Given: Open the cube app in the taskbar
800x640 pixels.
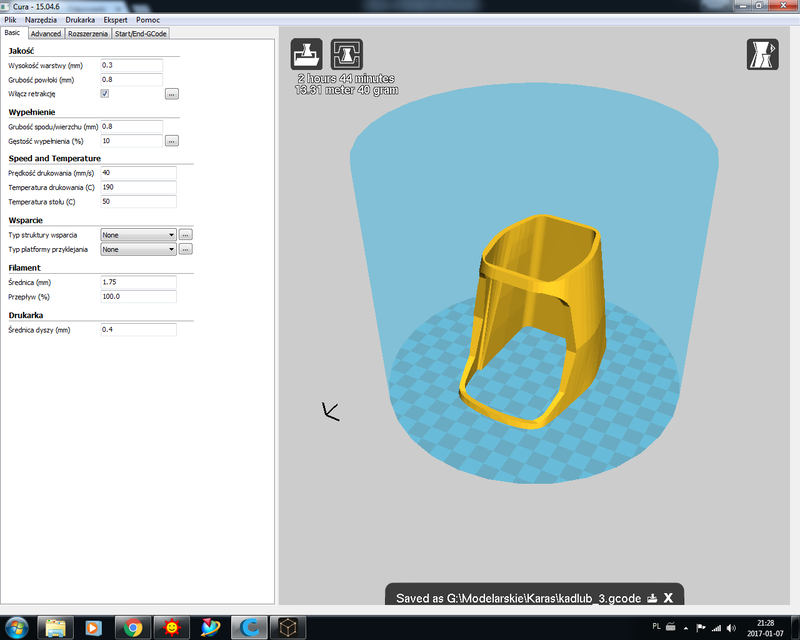Looking at the screenshot, I should point(288,627).
